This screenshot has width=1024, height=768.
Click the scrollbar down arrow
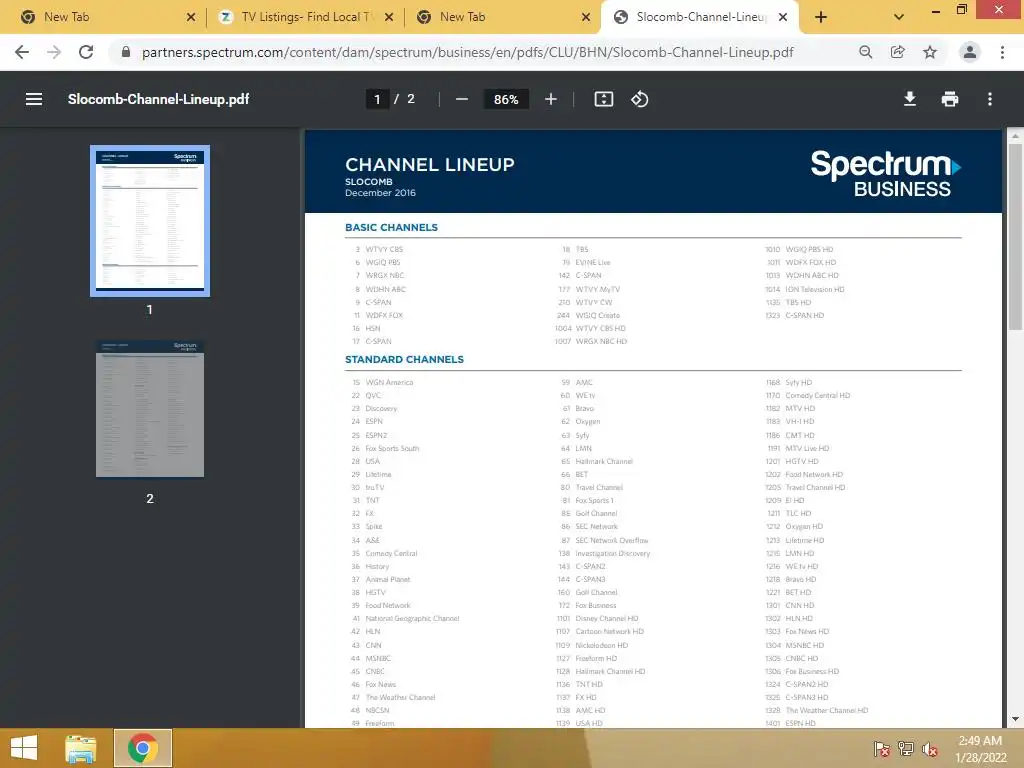(1015, 719)
